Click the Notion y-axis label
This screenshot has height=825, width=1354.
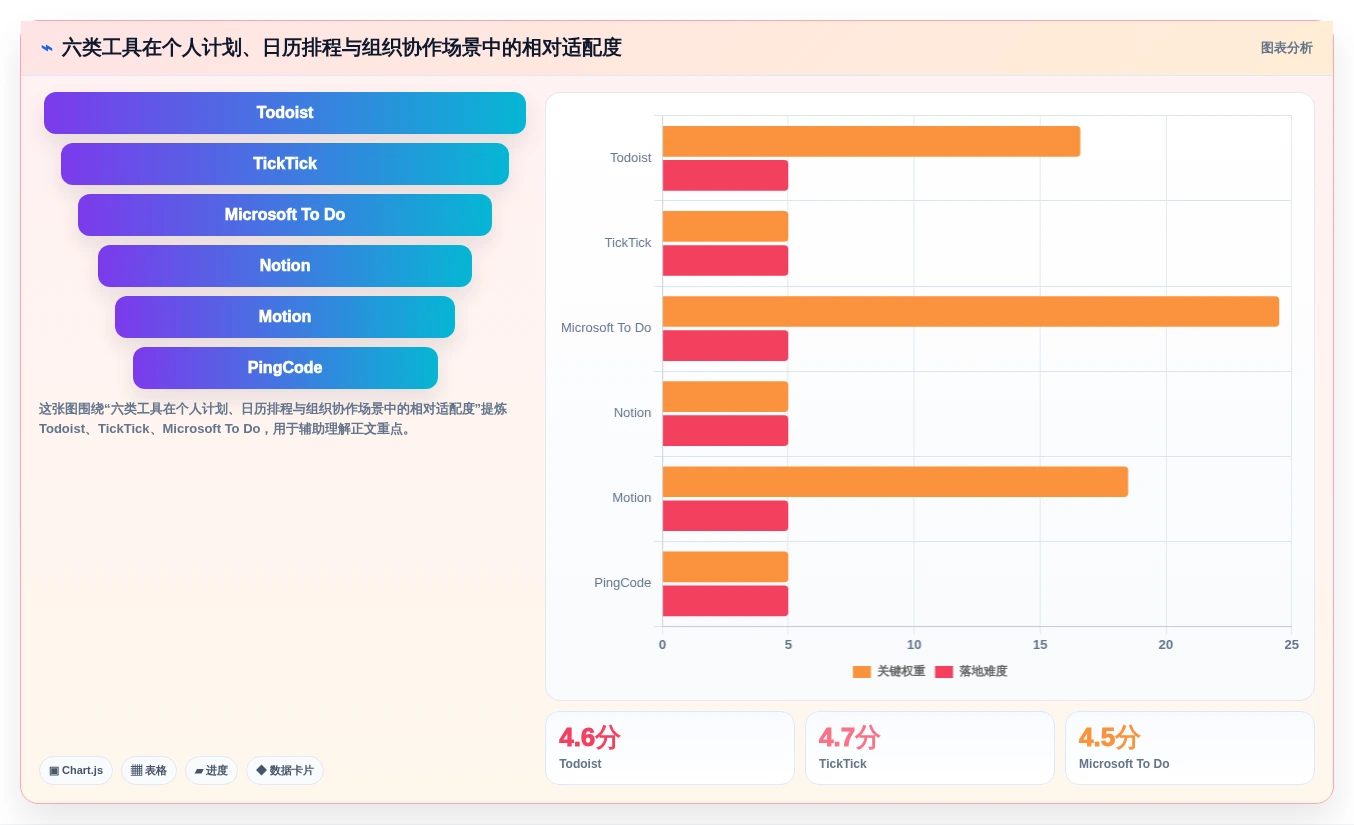click(633, 413)
